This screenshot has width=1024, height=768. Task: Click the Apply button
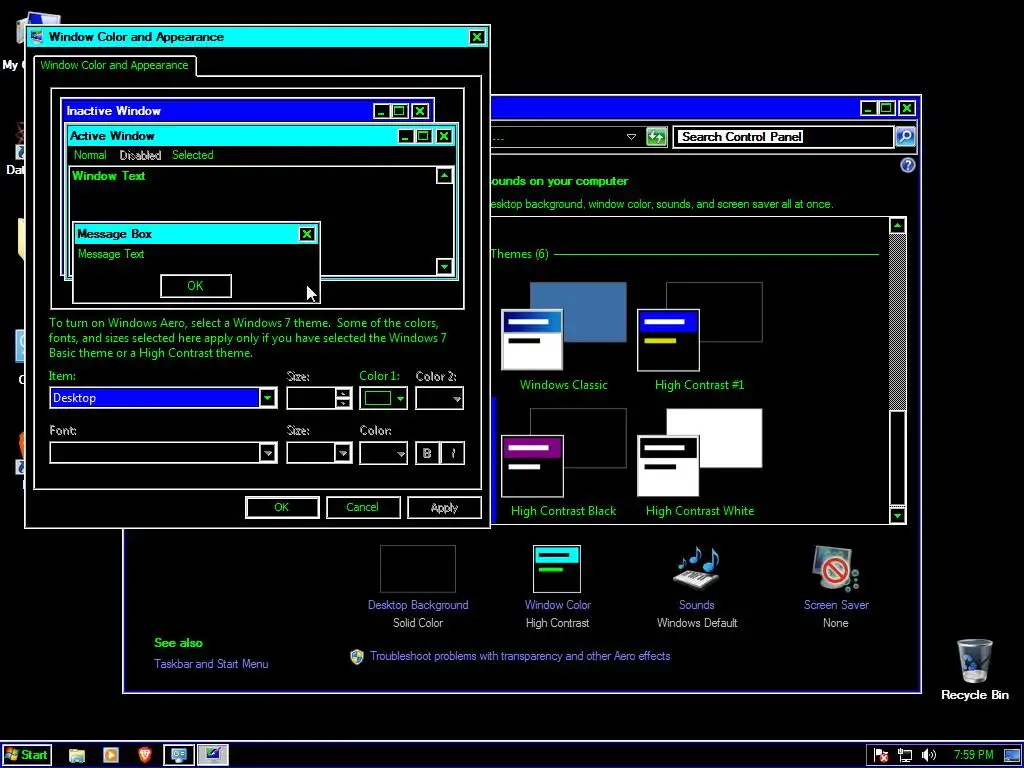coord(444,507)
